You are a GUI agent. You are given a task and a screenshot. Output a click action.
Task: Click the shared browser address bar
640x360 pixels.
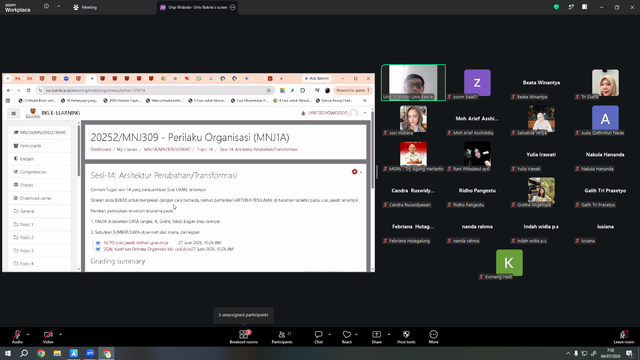[x=154, y=91]
